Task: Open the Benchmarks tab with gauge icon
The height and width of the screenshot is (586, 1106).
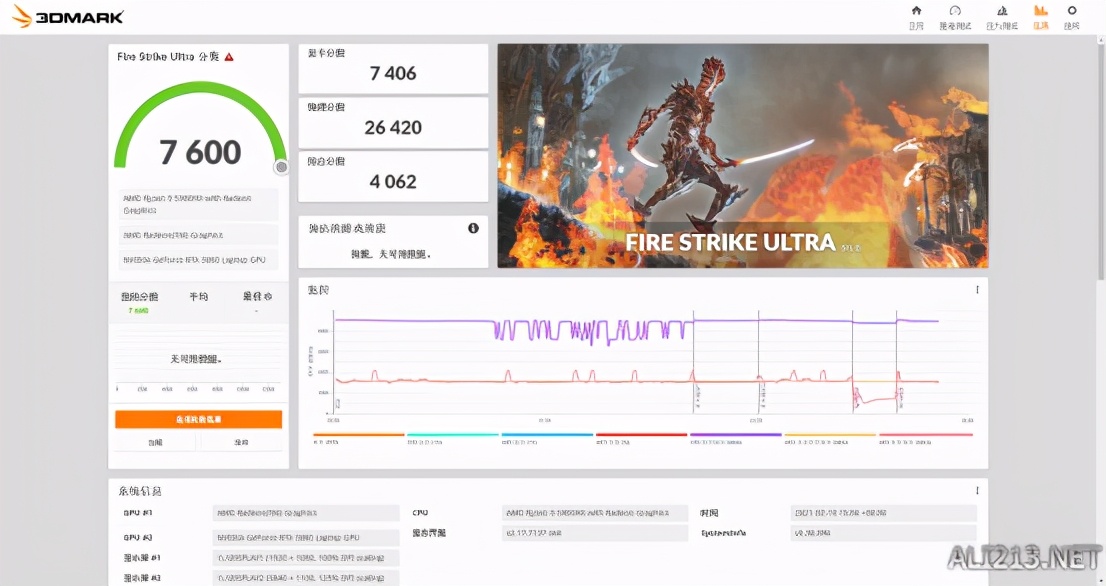Action: 955,17
